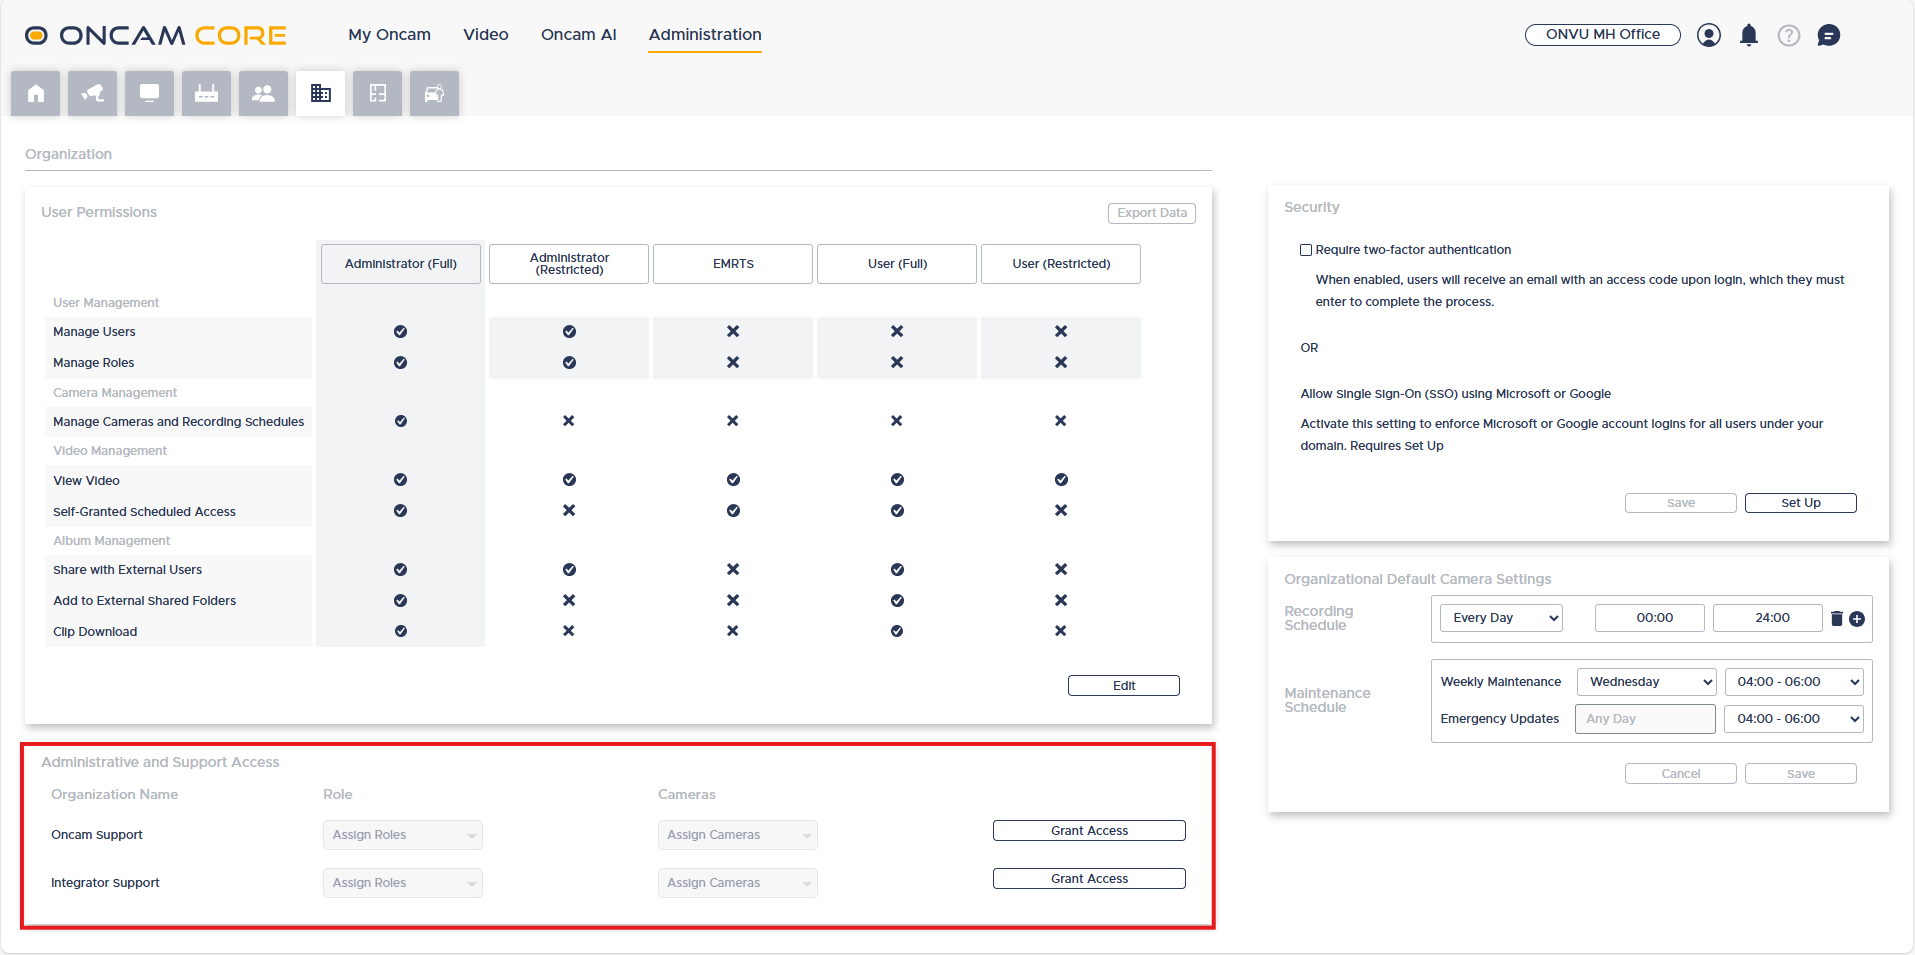This screenshot has width=1915, height=955.
Task: Click Manage Cameras cross for User (Full)
Action: [897, 421]
